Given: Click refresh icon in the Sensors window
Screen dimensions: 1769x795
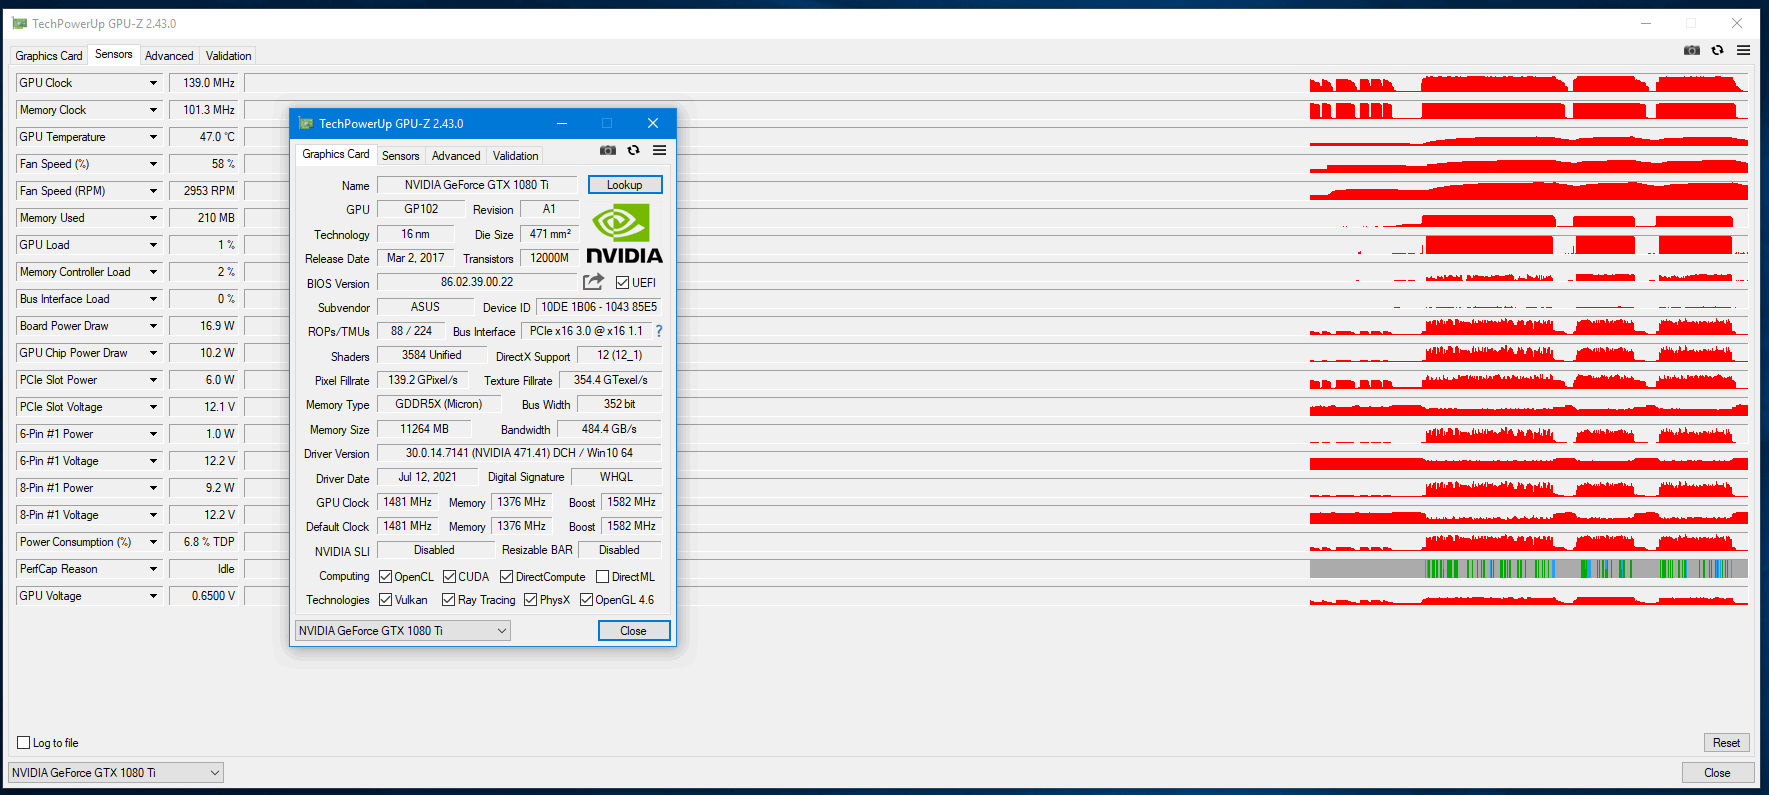Looking at the screenshot, I should tap(1718, 50).
